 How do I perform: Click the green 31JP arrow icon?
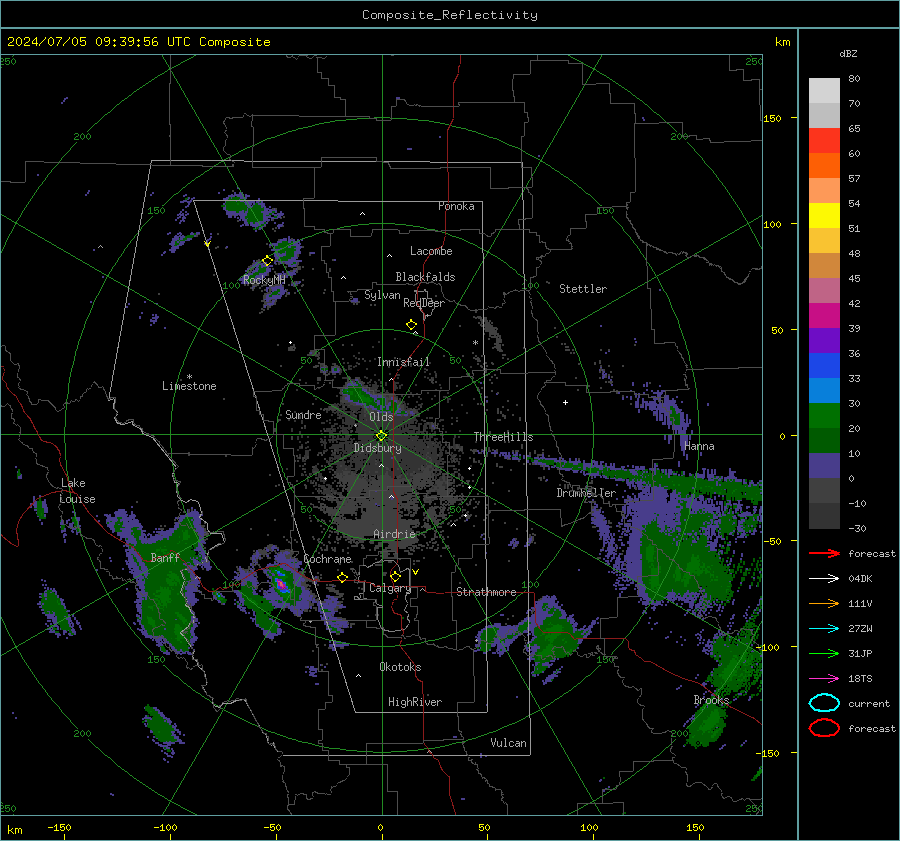pos(824,653)
